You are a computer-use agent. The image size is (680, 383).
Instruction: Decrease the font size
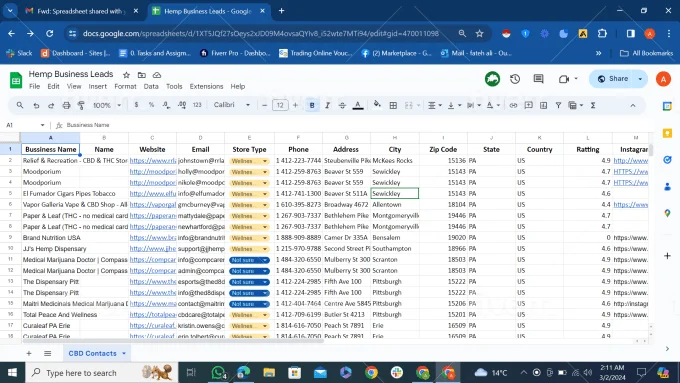(264, 105)
